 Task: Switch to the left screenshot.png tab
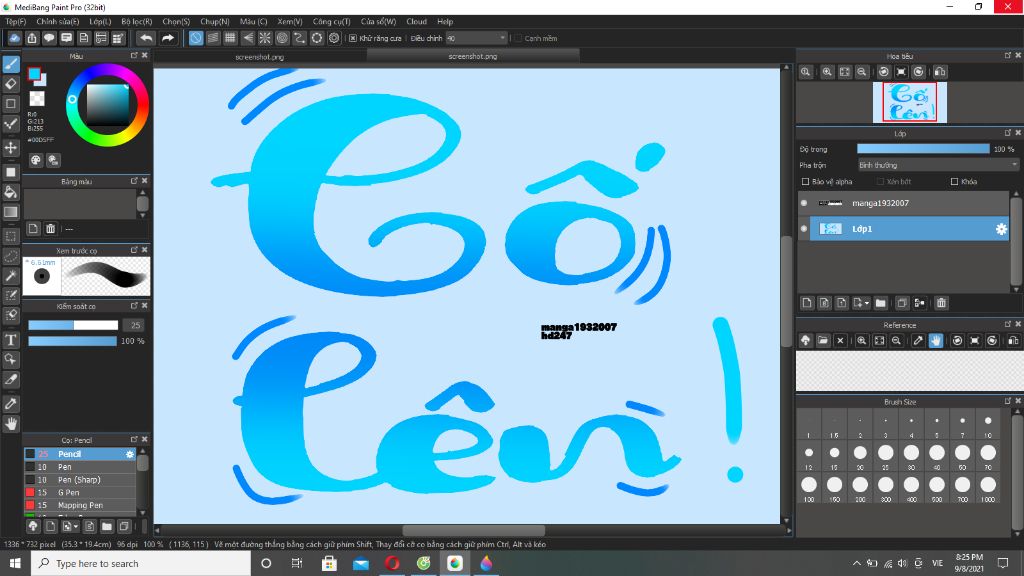tap(259, 57)
